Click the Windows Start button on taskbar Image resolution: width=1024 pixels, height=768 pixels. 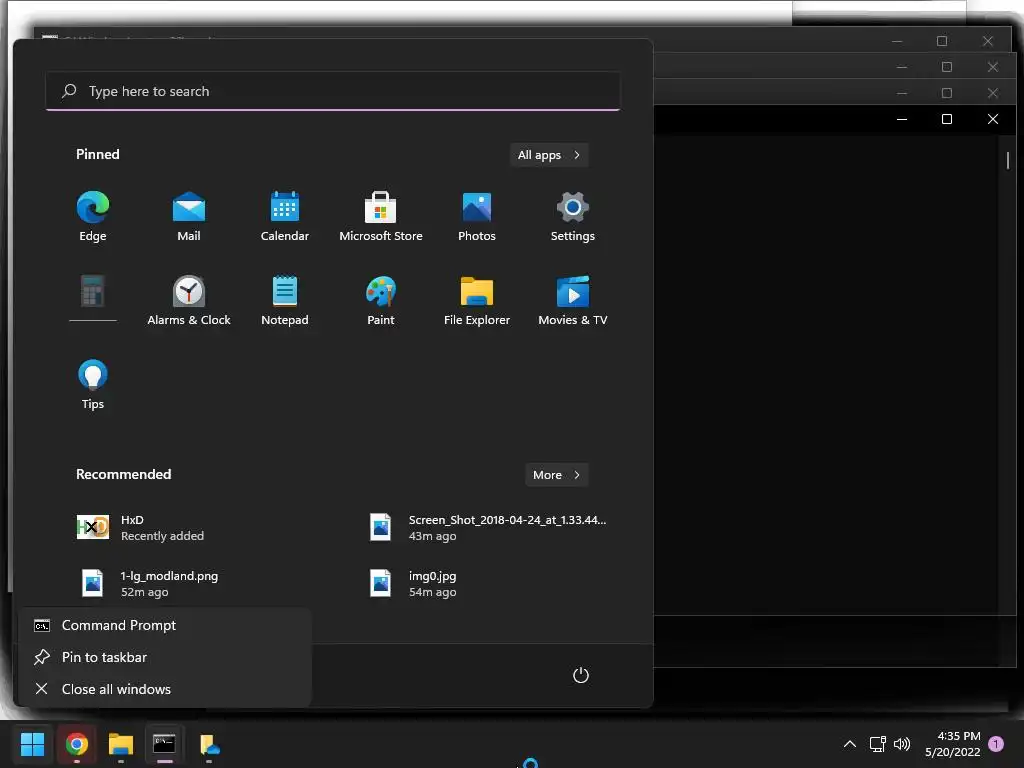[x=32, y=744]
